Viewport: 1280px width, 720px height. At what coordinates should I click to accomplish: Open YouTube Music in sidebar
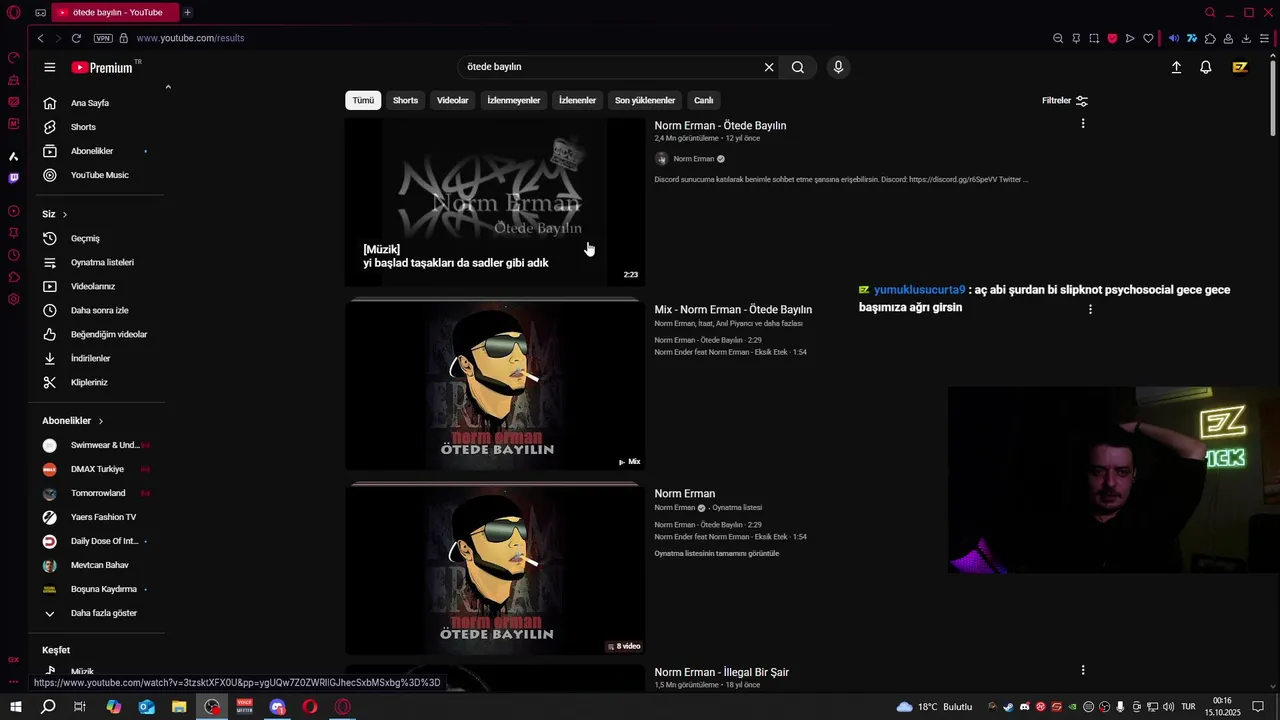(99, 175)
